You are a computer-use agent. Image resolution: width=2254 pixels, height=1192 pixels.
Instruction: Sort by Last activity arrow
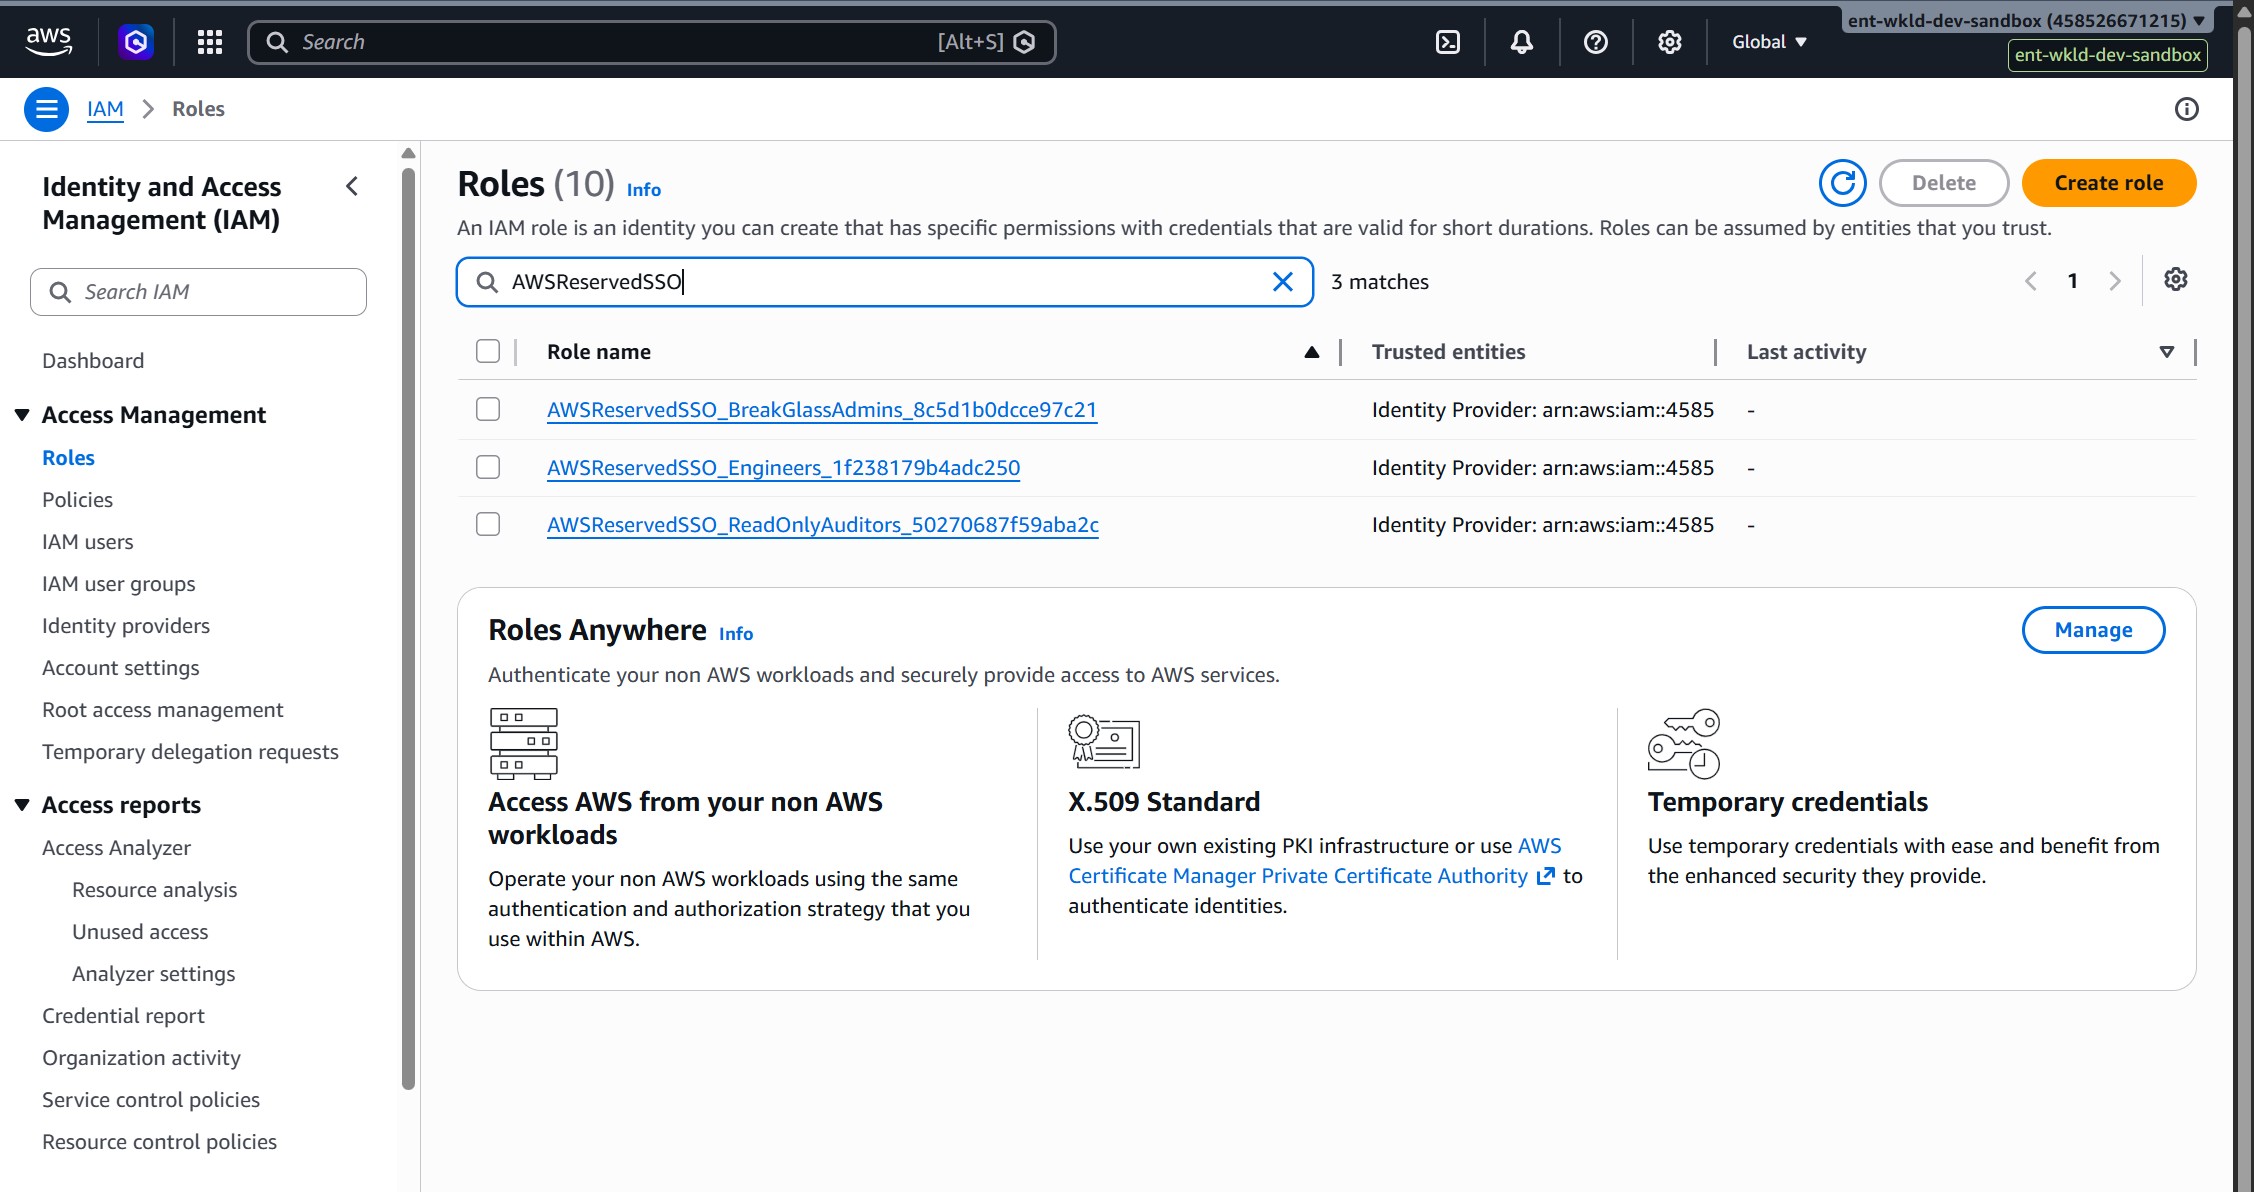2166,352
